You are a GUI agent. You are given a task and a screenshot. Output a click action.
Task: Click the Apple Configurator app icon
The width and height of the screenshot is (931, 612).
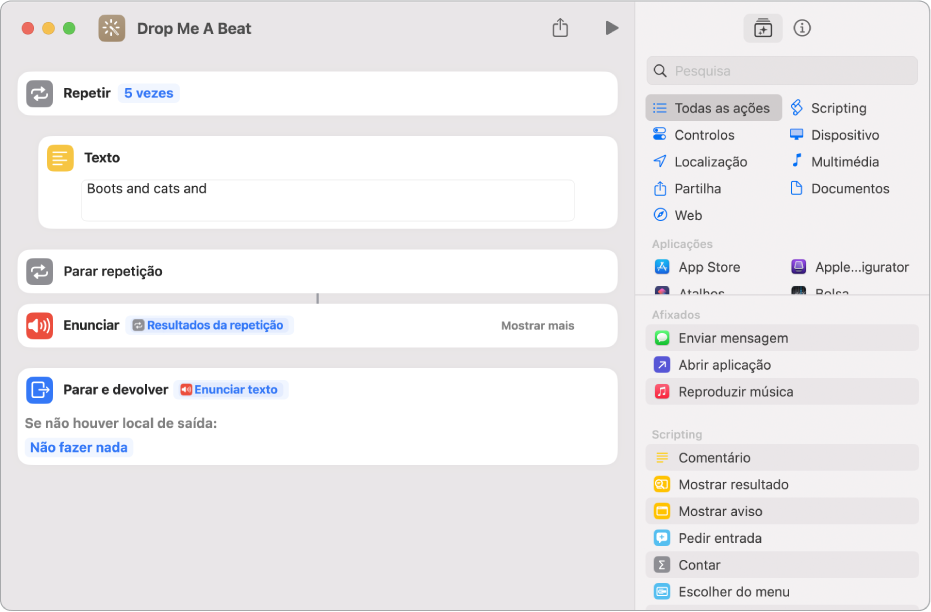tap(799, 267)
